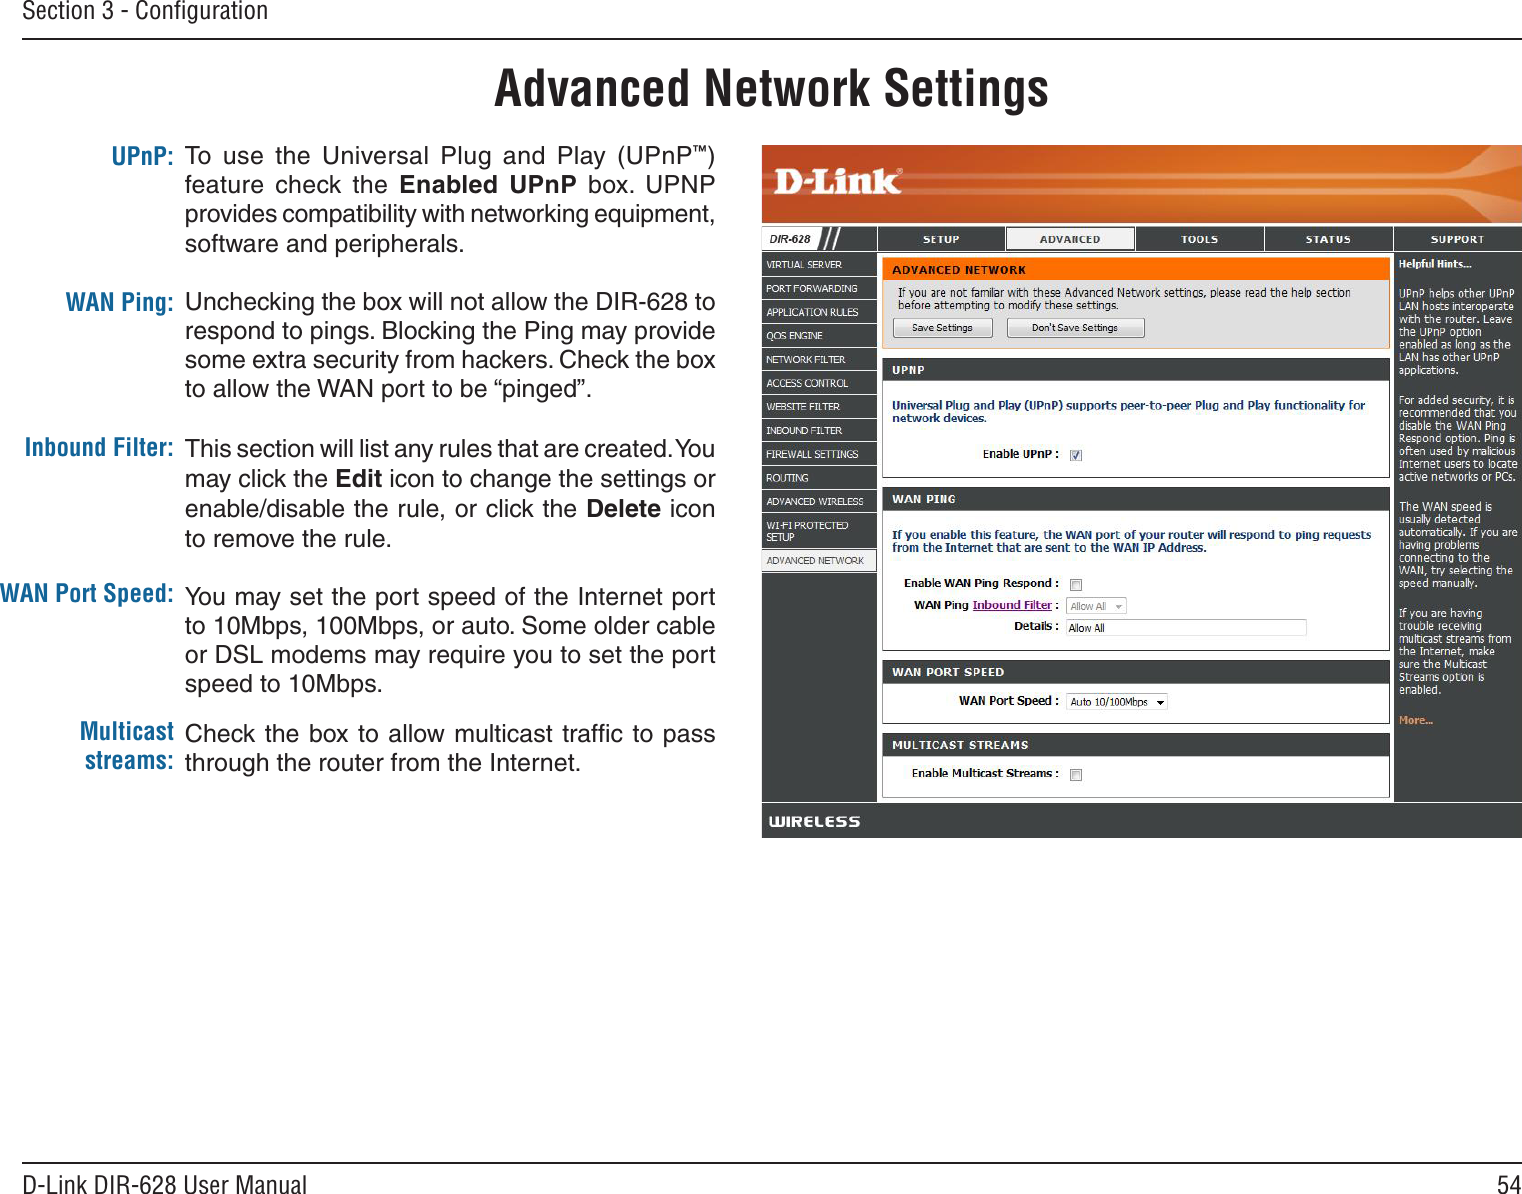Viewport: 1522px width, 1194px height.
Task: Open the ADVANCED tab
Action: pos(1070,239)
